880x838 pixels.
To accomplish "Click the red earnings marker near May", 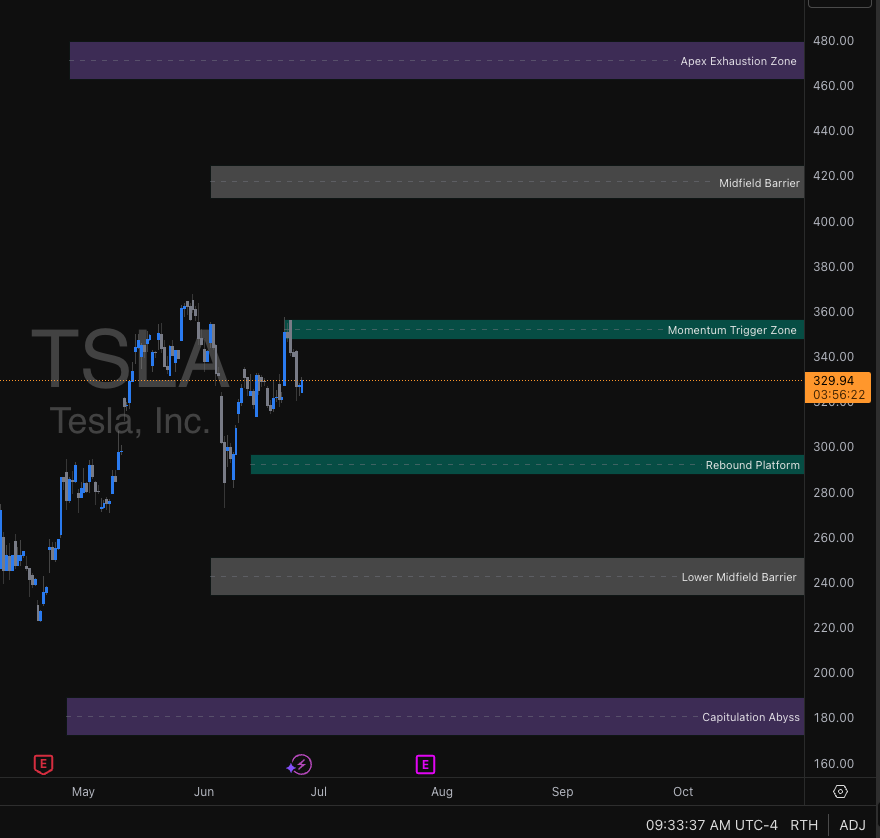I will point(43,764).
